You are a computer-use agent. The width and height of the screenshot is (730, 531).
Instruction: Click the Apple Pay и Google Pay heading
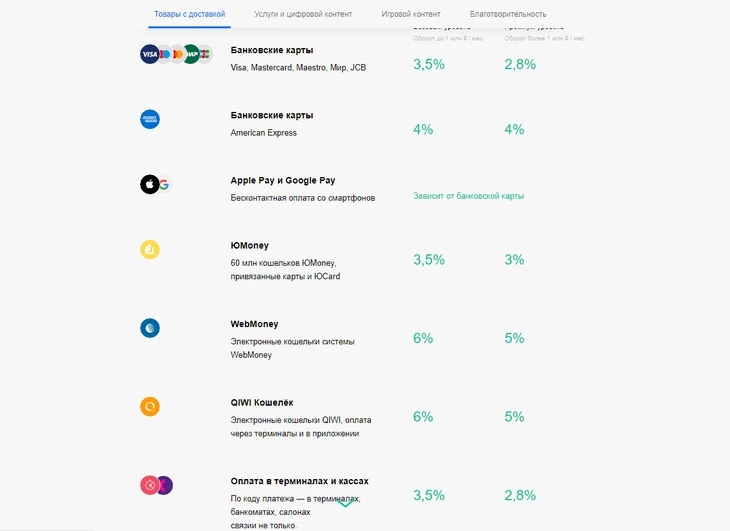point(283,181)
